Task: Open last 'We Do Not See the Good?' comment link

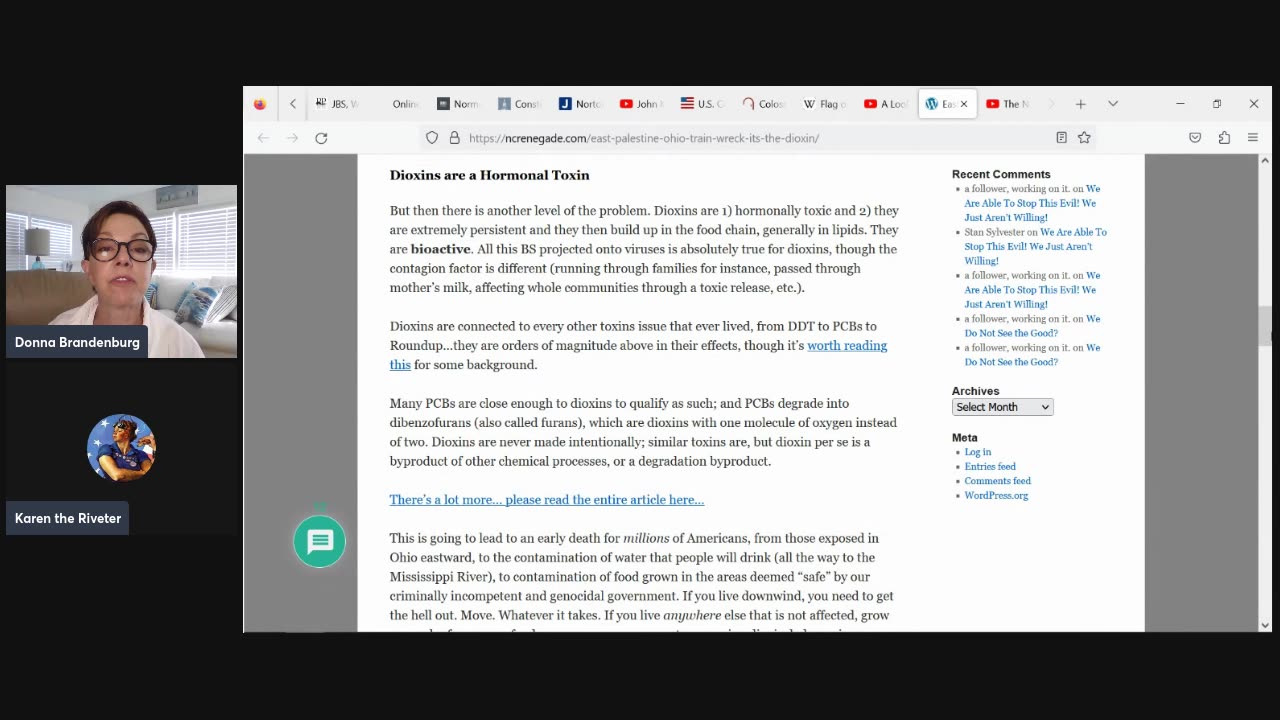Action: tap(1031, 354)
